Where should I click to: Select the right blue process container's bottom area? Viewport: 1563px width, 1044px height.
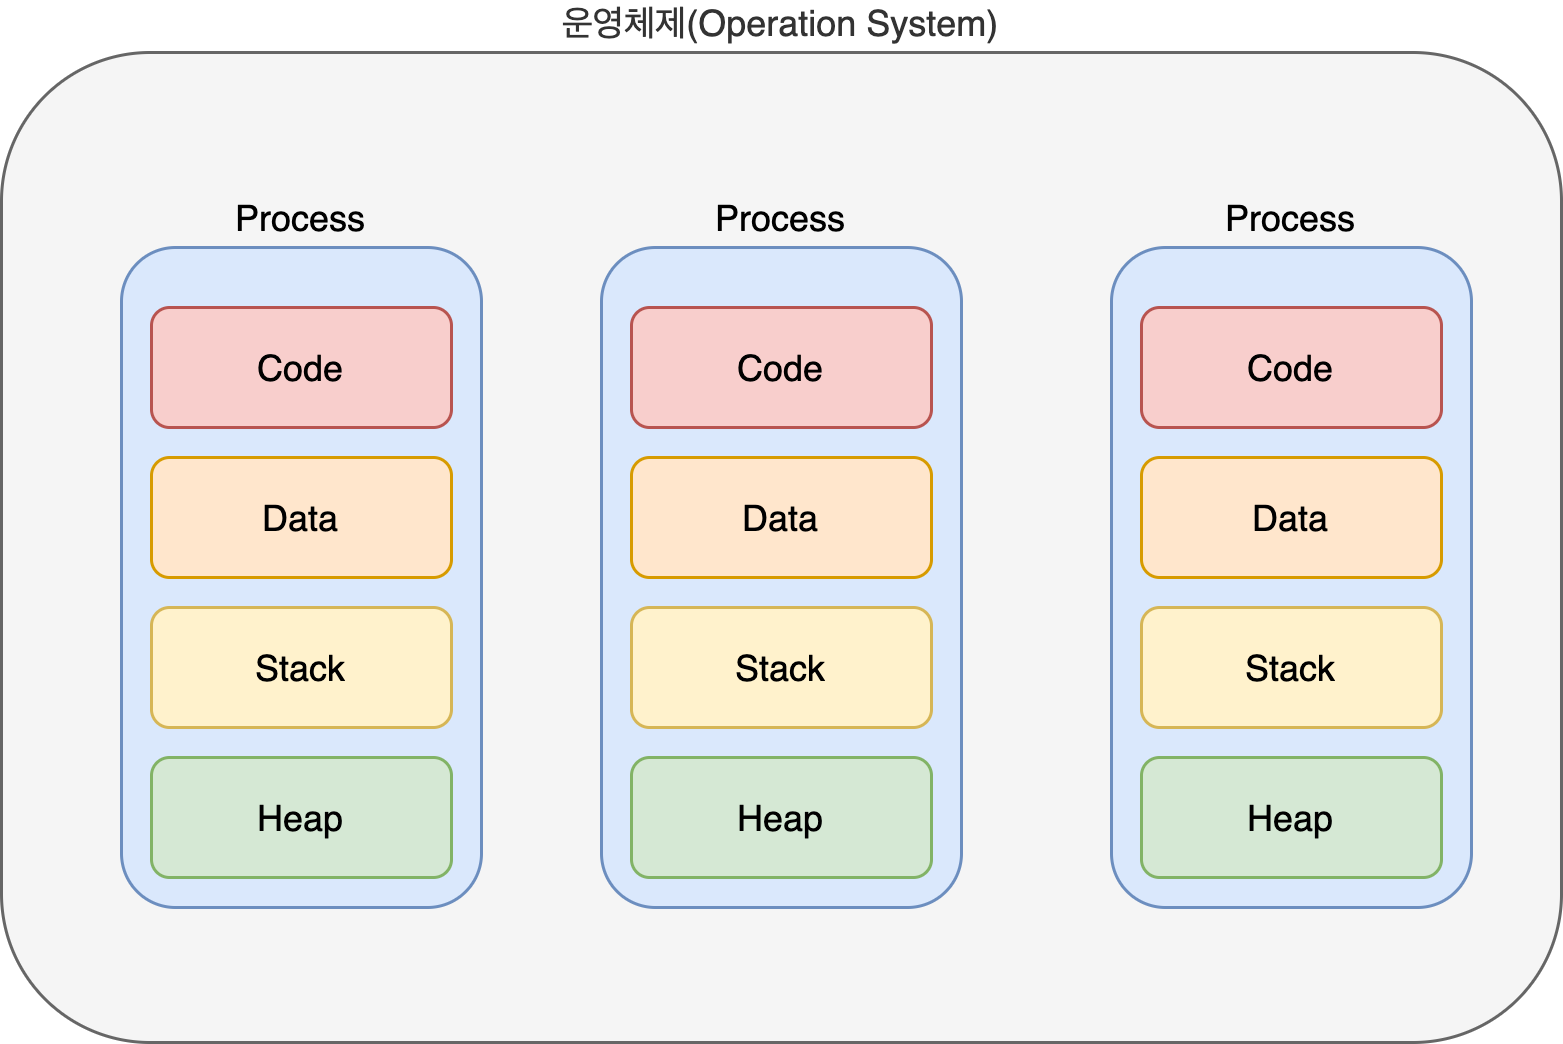[1291, 893]
